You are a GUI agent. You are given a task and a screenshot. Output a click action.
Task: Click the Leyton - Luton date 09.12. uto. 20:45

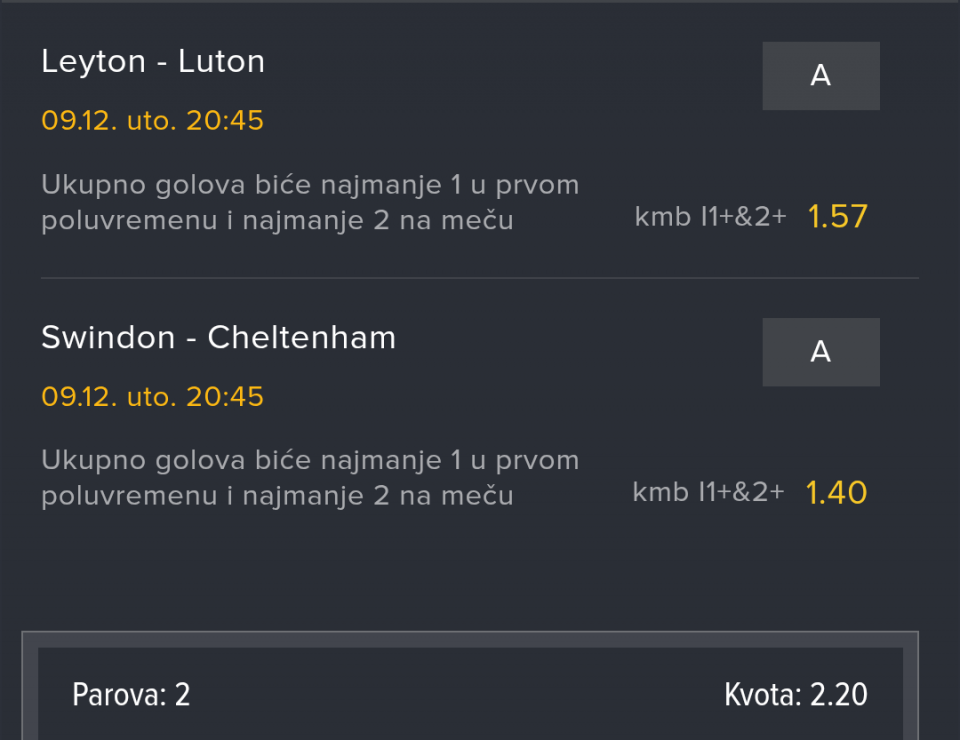(x=152, y=121)
